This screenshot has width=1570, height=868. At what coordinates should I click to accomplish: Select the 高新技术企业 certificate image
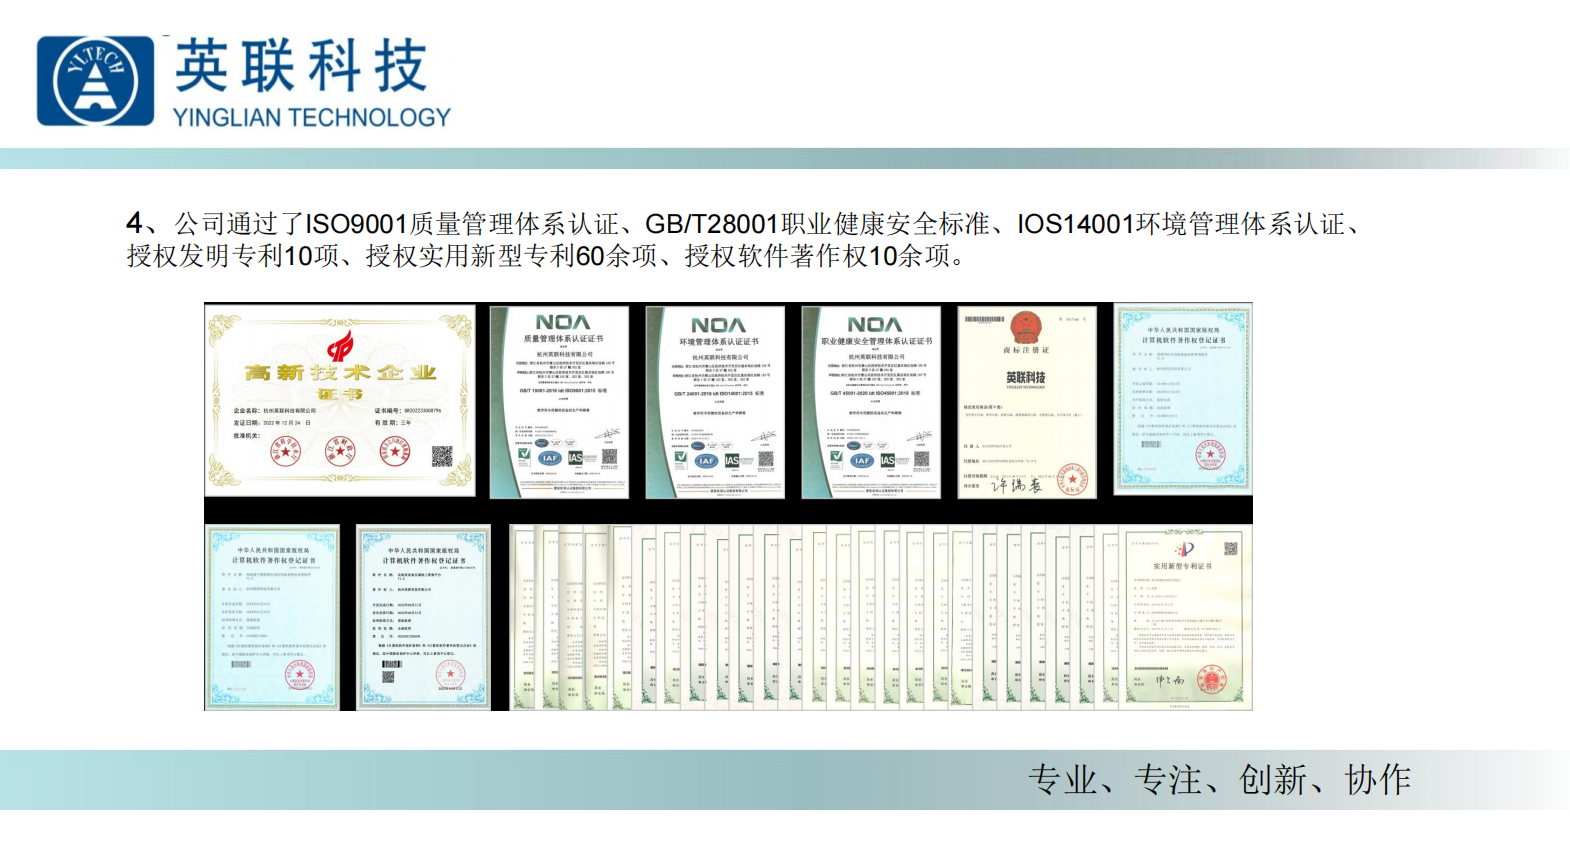tap(340, 400)
